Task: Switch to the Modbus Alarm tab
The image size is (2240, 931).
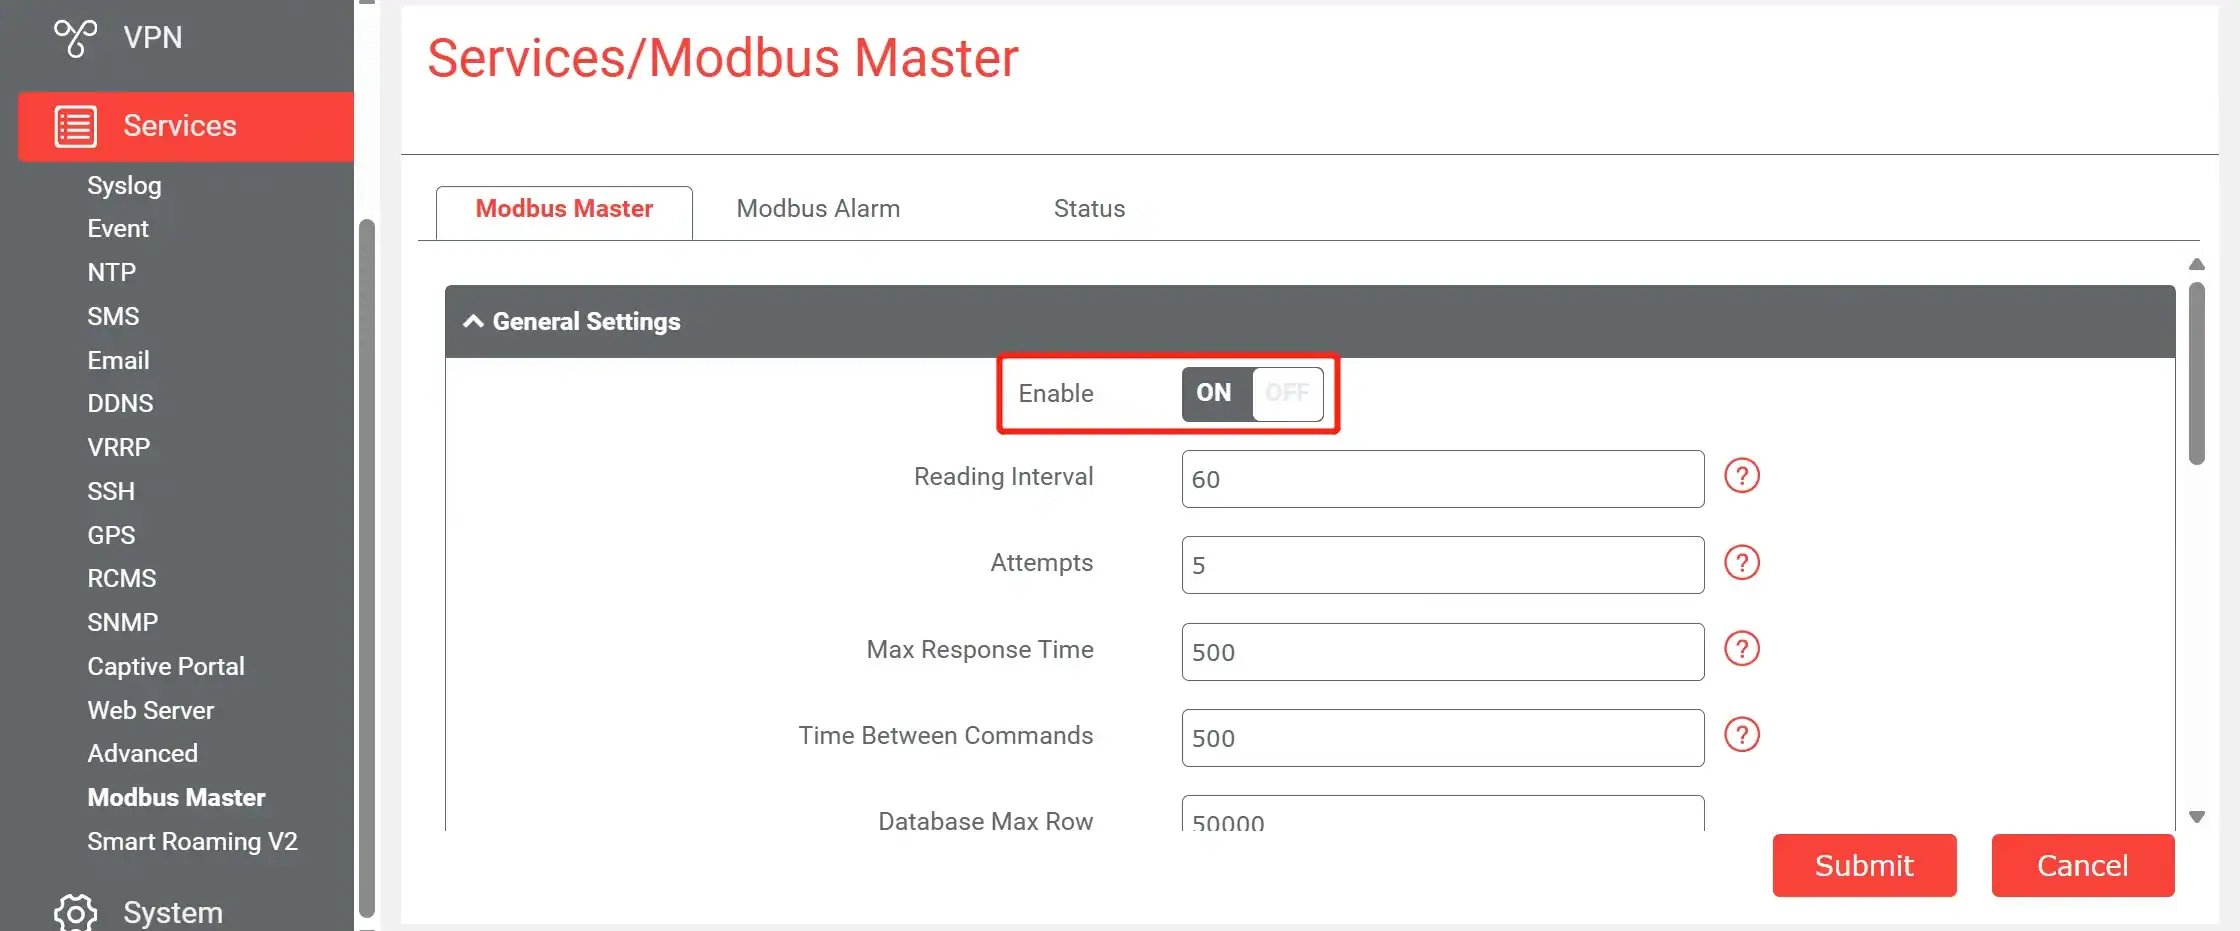Action: pyautogui.click(x=817, y=208)
